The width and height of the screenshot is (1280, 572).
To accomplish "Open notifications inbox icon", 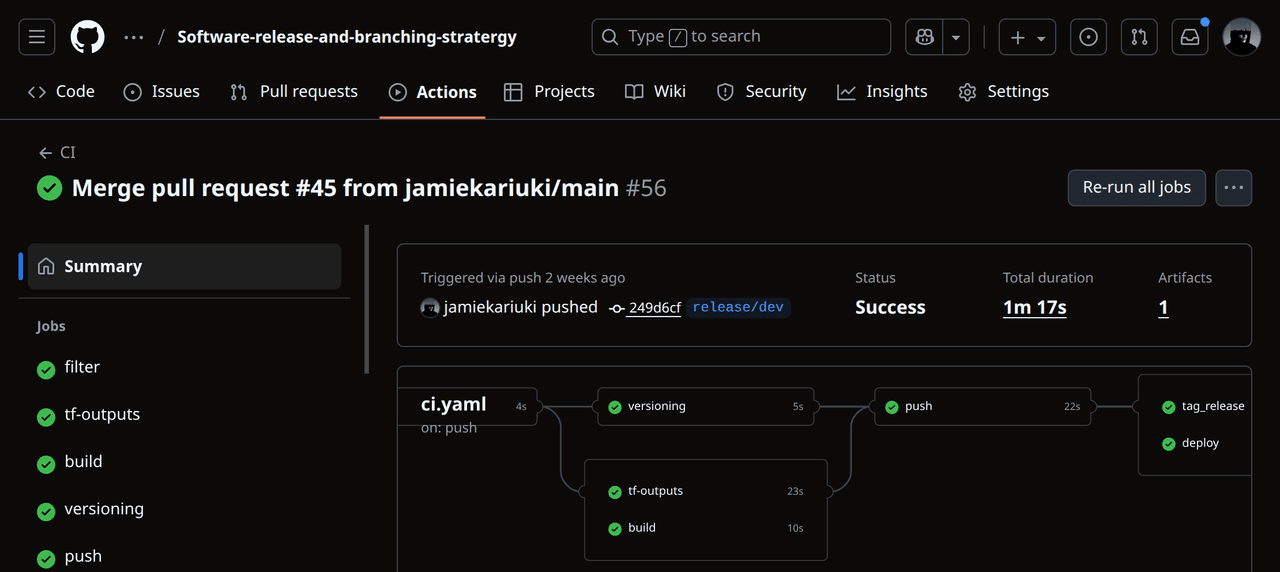I will tap(1190, 37).
